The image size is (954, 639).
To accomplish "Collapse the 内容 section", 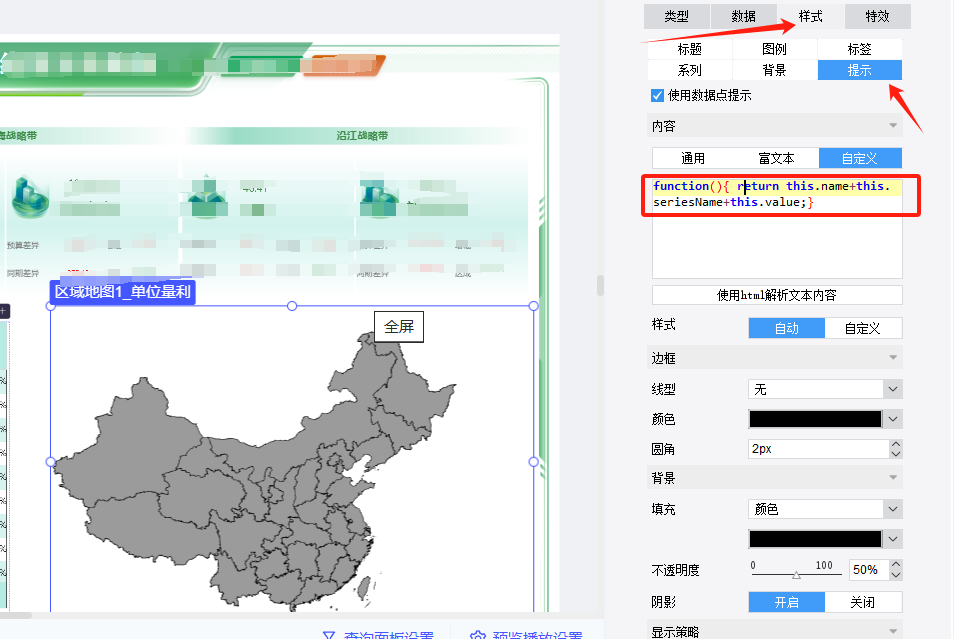I will (775, 125).
